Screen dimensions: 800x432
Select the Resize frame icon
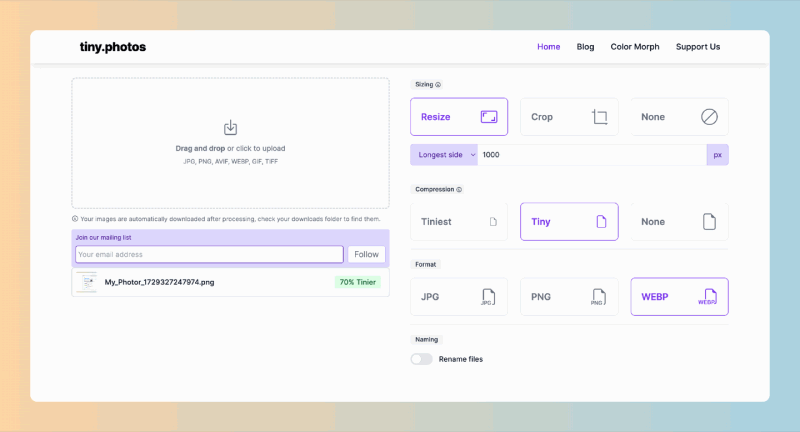coord(489,117)
